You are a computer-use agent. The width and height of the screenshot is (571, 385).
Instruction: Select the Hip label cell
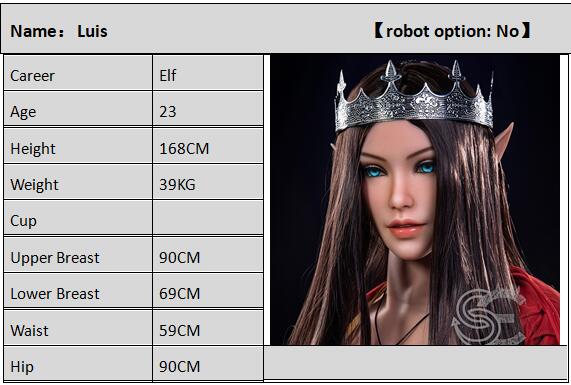tap(78, 364)
